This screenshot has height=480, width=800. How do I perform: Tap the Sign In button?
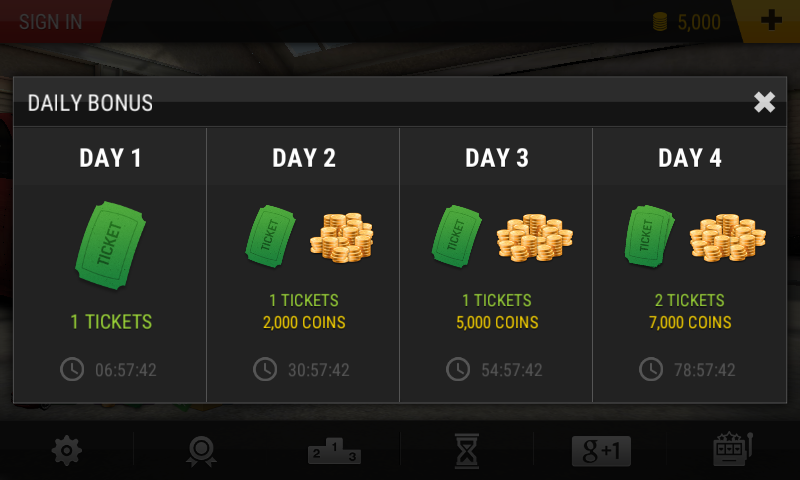(x=51, y=21)
